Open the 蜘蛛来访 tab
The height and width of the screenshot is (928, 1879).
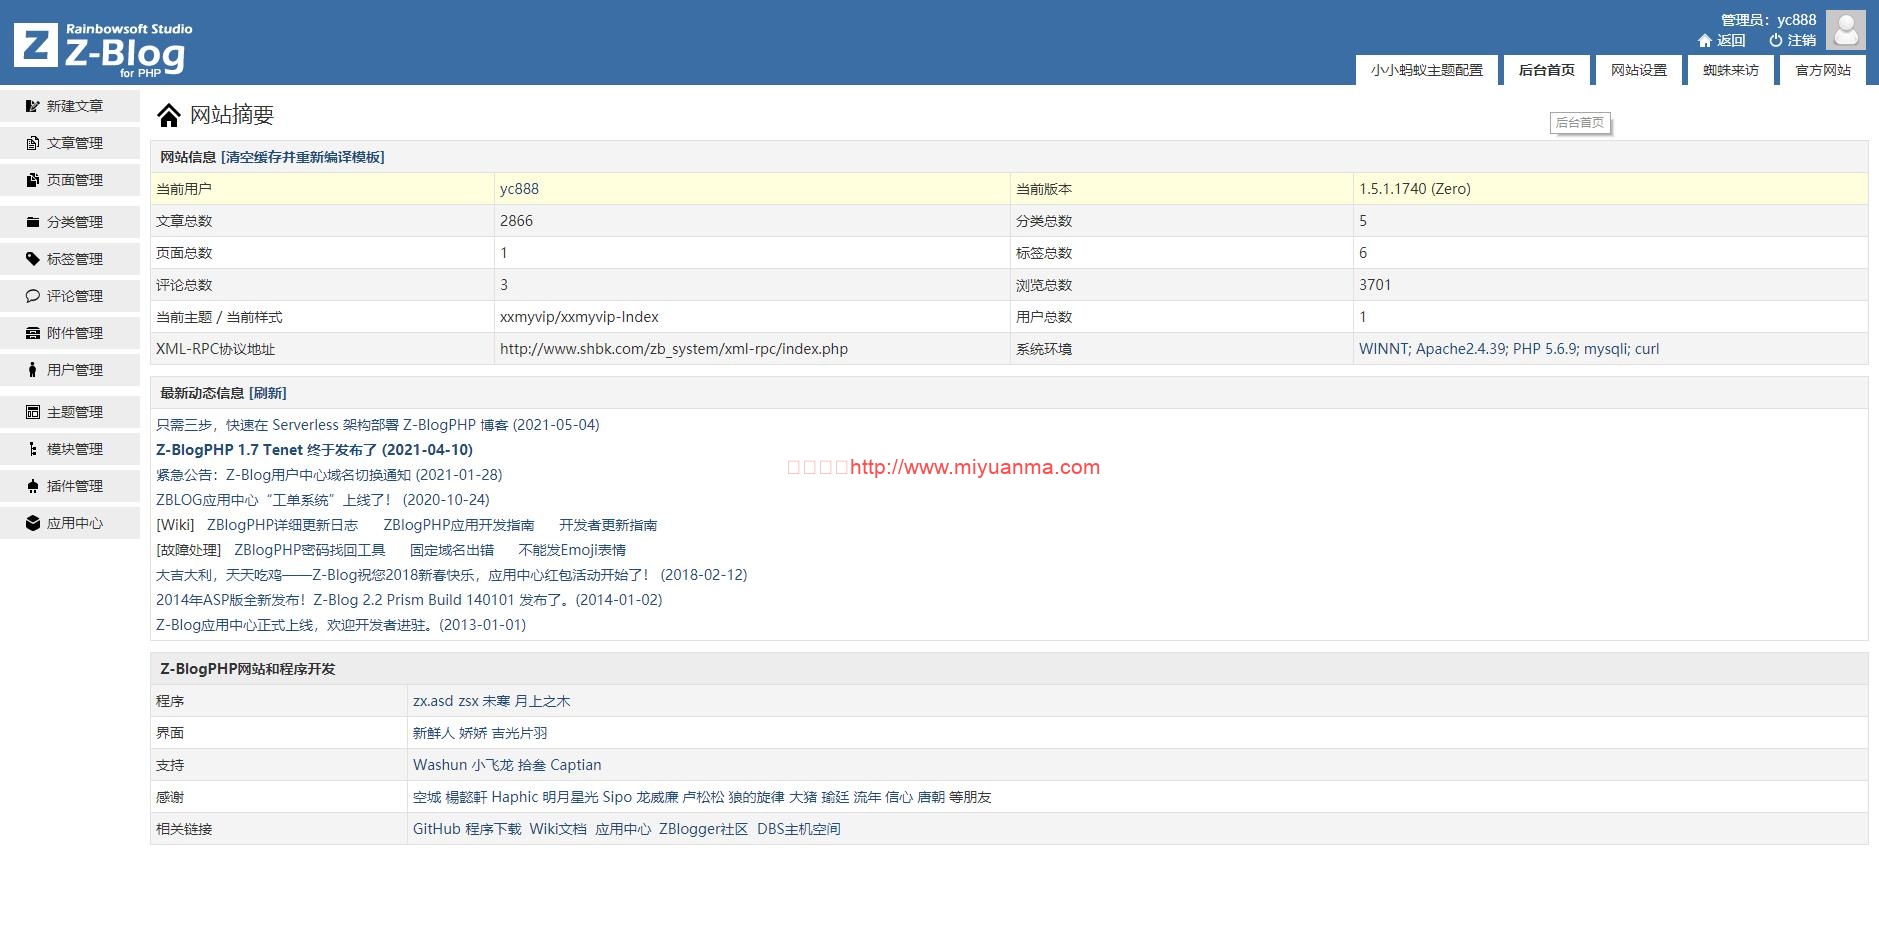[x=1731, y=70]
